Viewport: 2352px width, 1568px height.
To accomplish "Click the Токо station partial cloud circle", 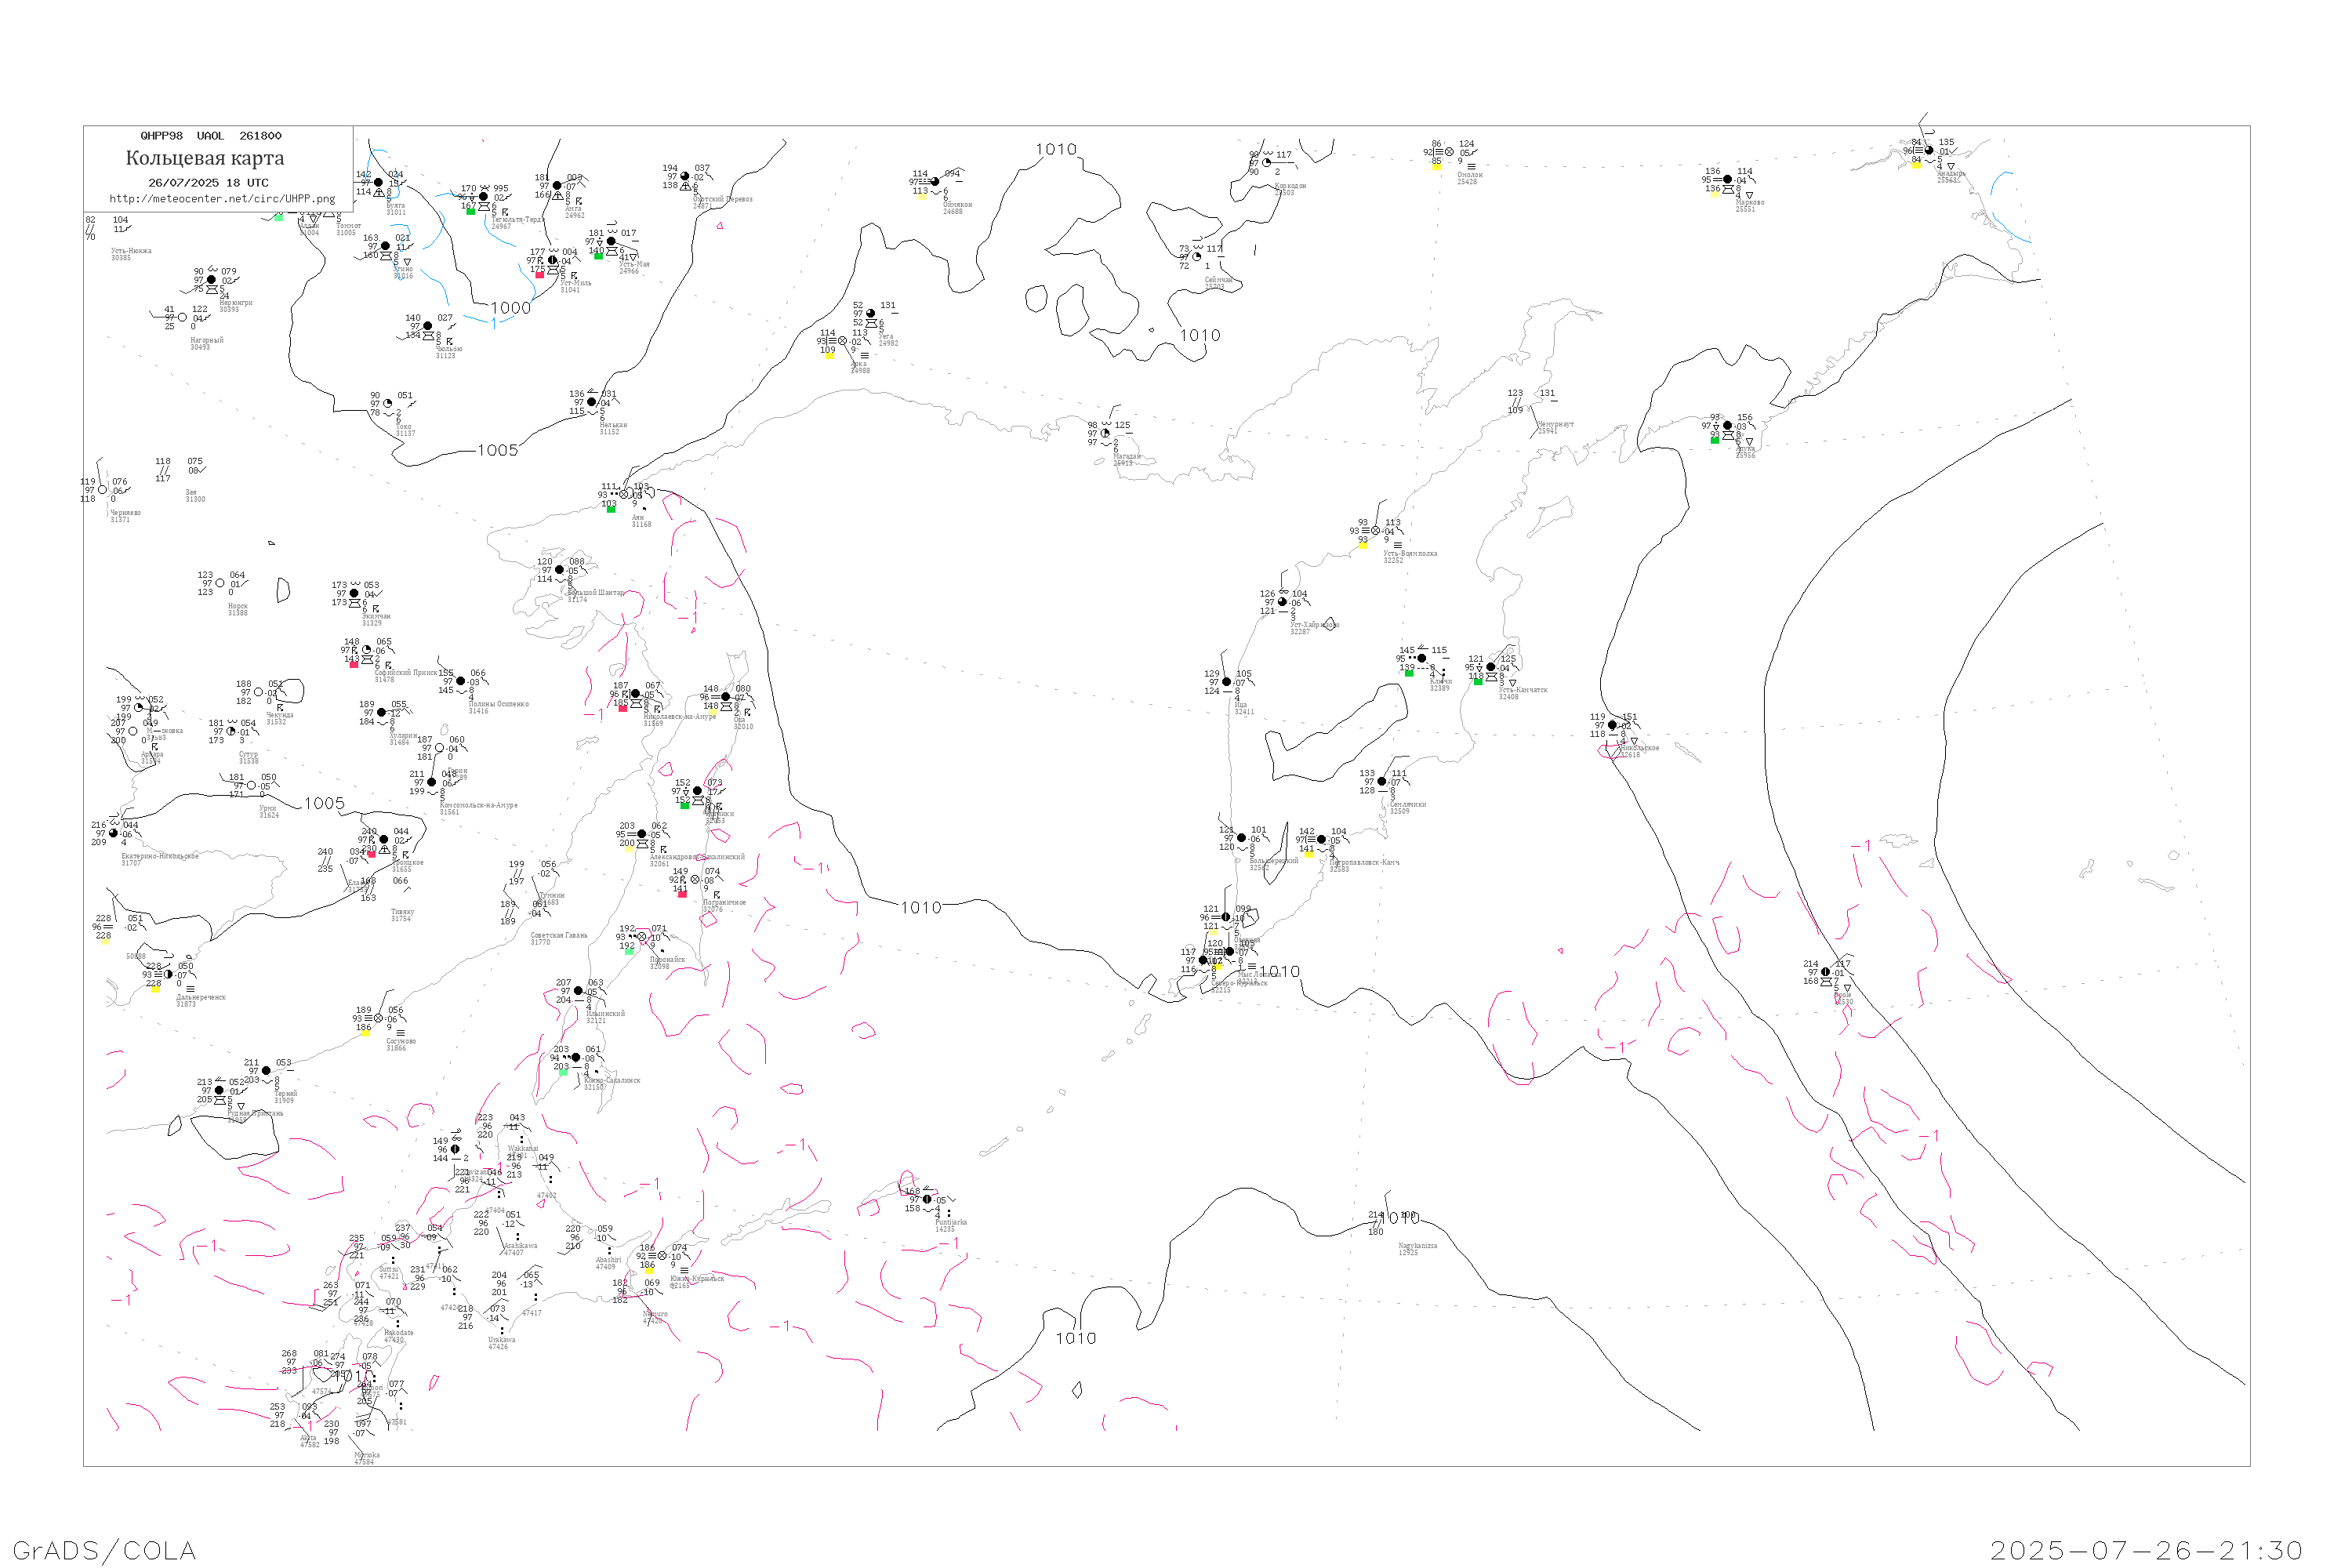I will (x=388, y=404).
